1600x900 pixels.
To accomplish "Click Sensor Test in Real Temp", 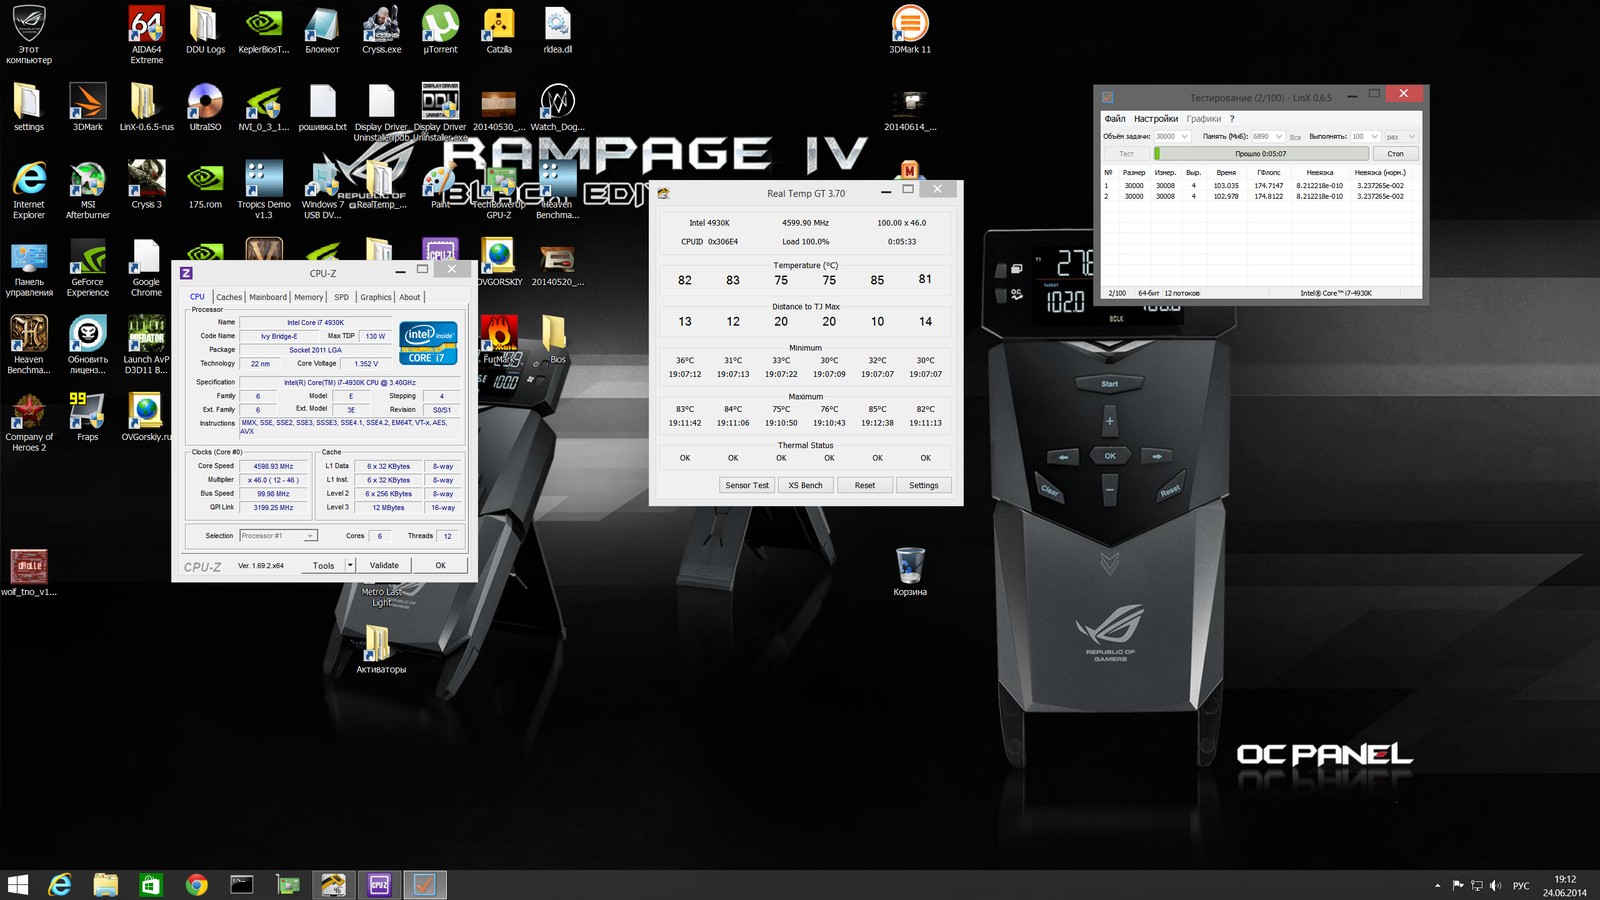I will (x=747, y=485).
